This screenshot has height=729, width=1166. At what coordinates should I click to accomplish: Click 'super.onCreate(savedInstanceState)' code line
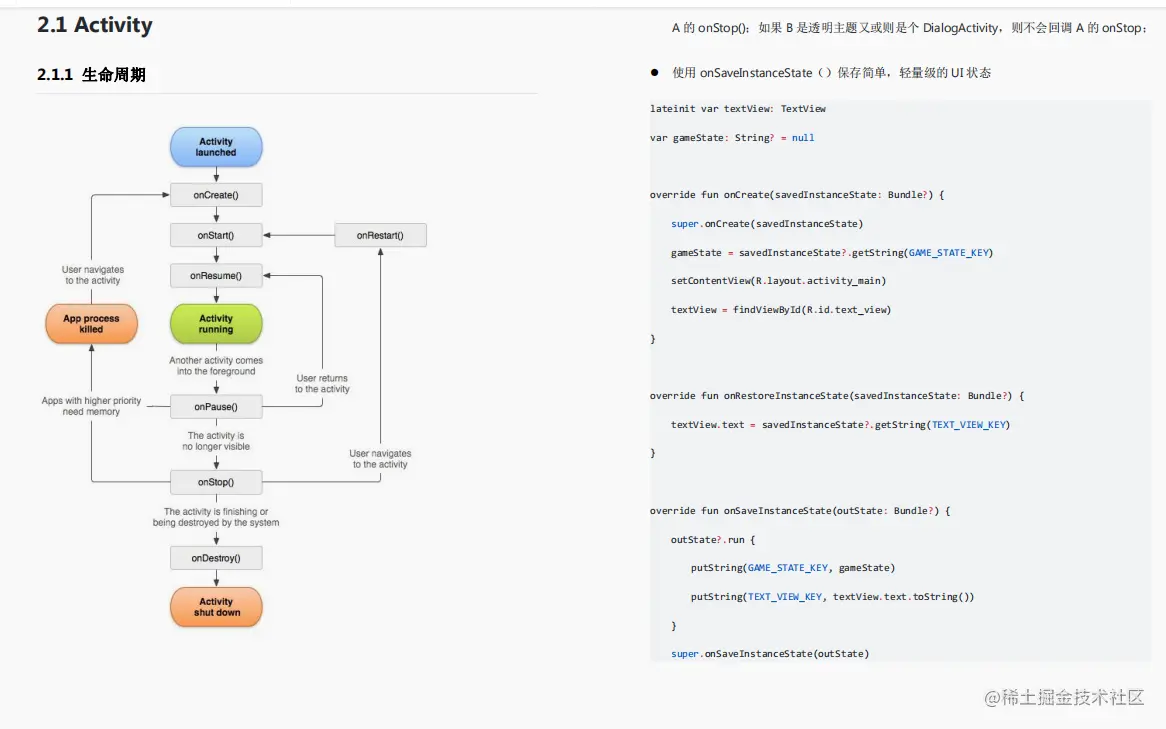(767, 224)
